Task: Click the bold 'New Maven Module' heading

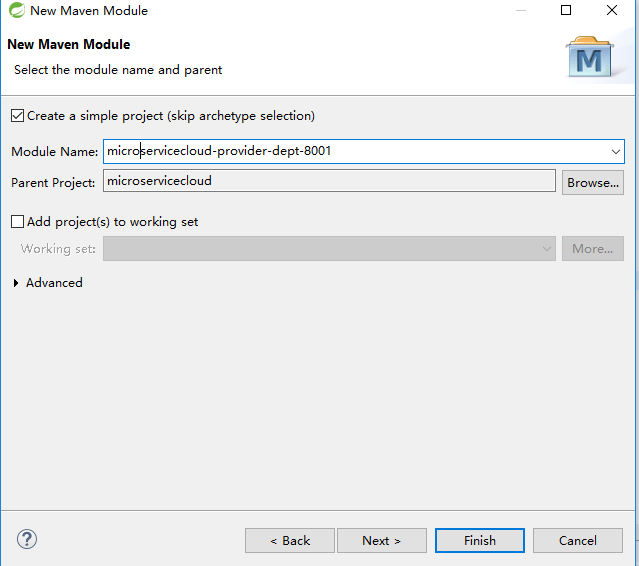Action: tap(69, 44)
